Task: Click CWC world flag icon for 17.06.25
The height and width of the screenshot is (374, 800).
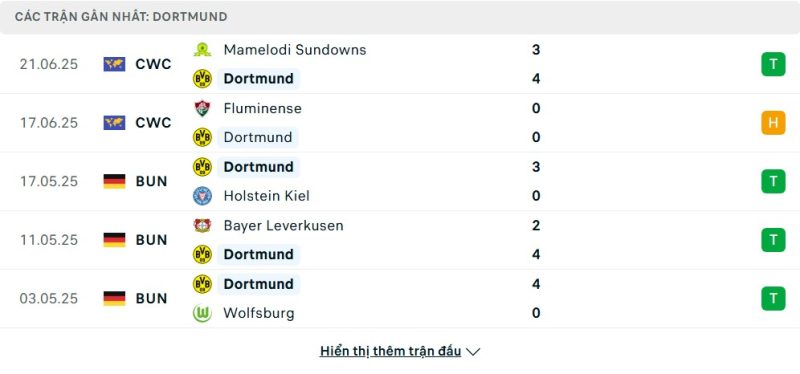Action: click(x=114, y=122)
